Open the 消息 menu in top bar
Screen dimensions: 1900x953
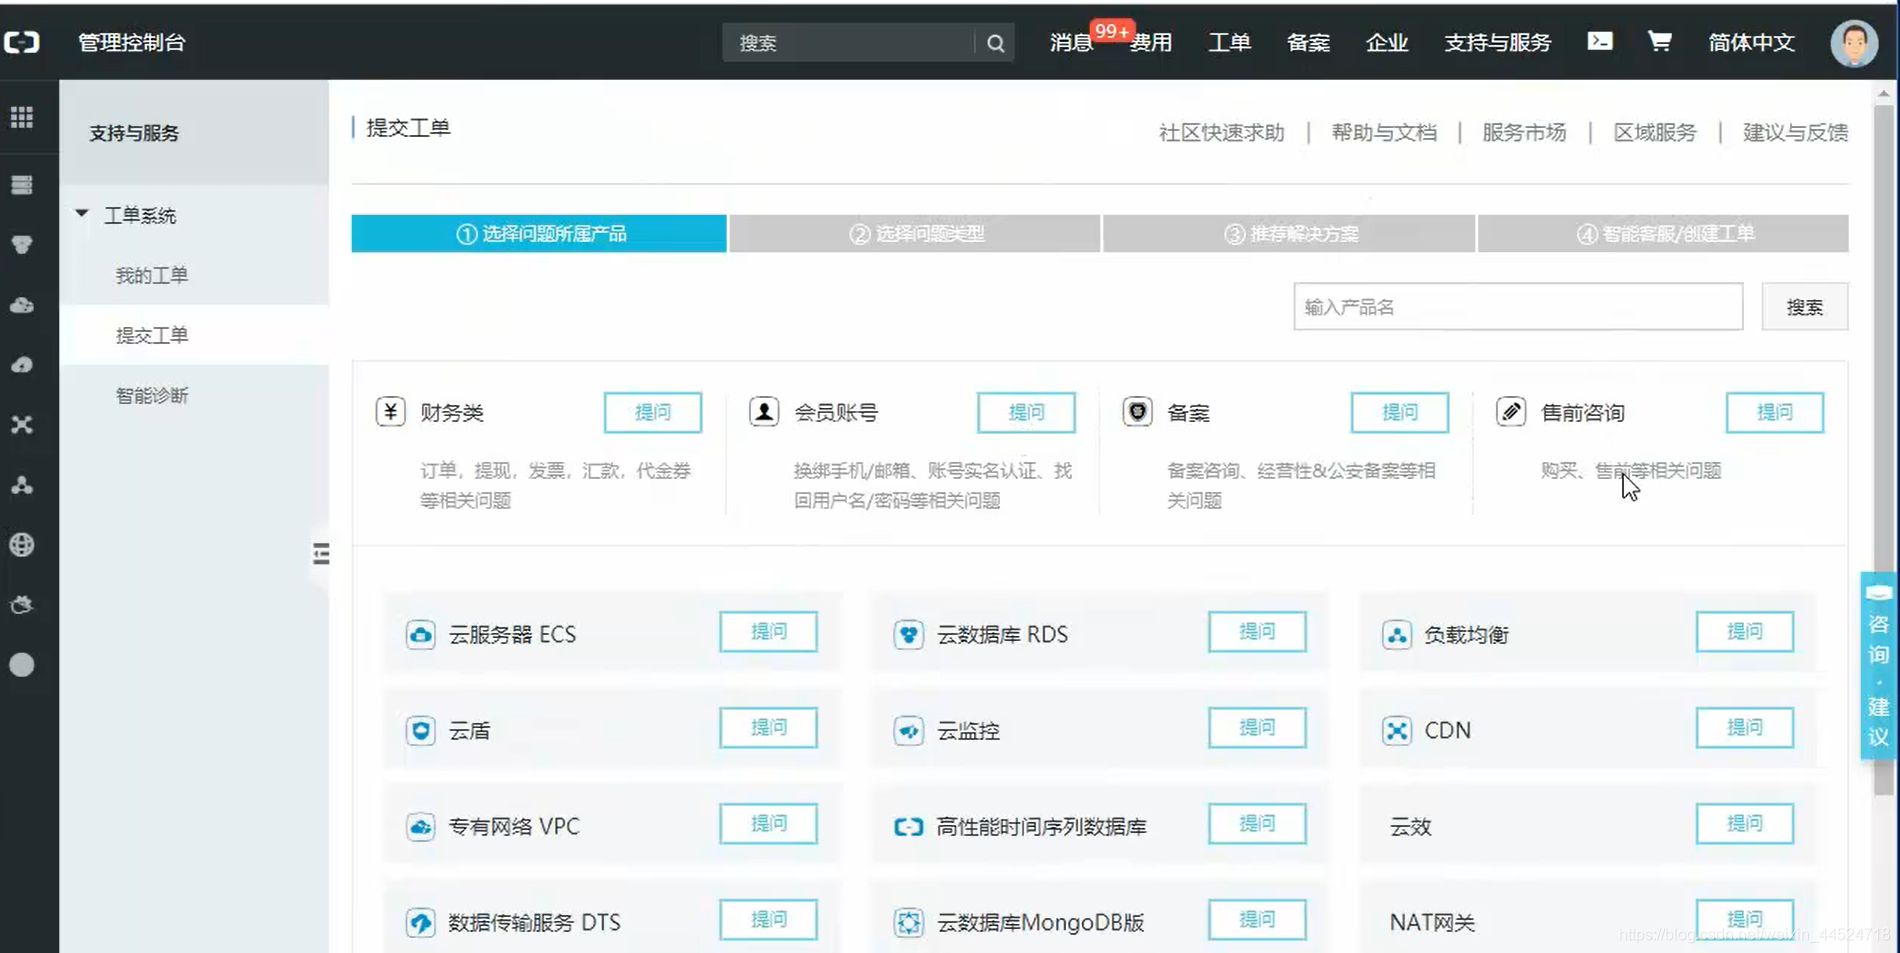point(1071,42)
